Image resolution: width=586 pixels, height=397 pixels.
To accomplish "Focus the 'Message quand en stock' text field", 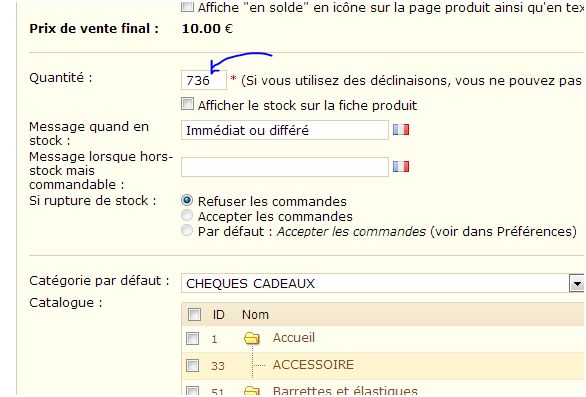I will pyautogui.click(x=285, y=130).
